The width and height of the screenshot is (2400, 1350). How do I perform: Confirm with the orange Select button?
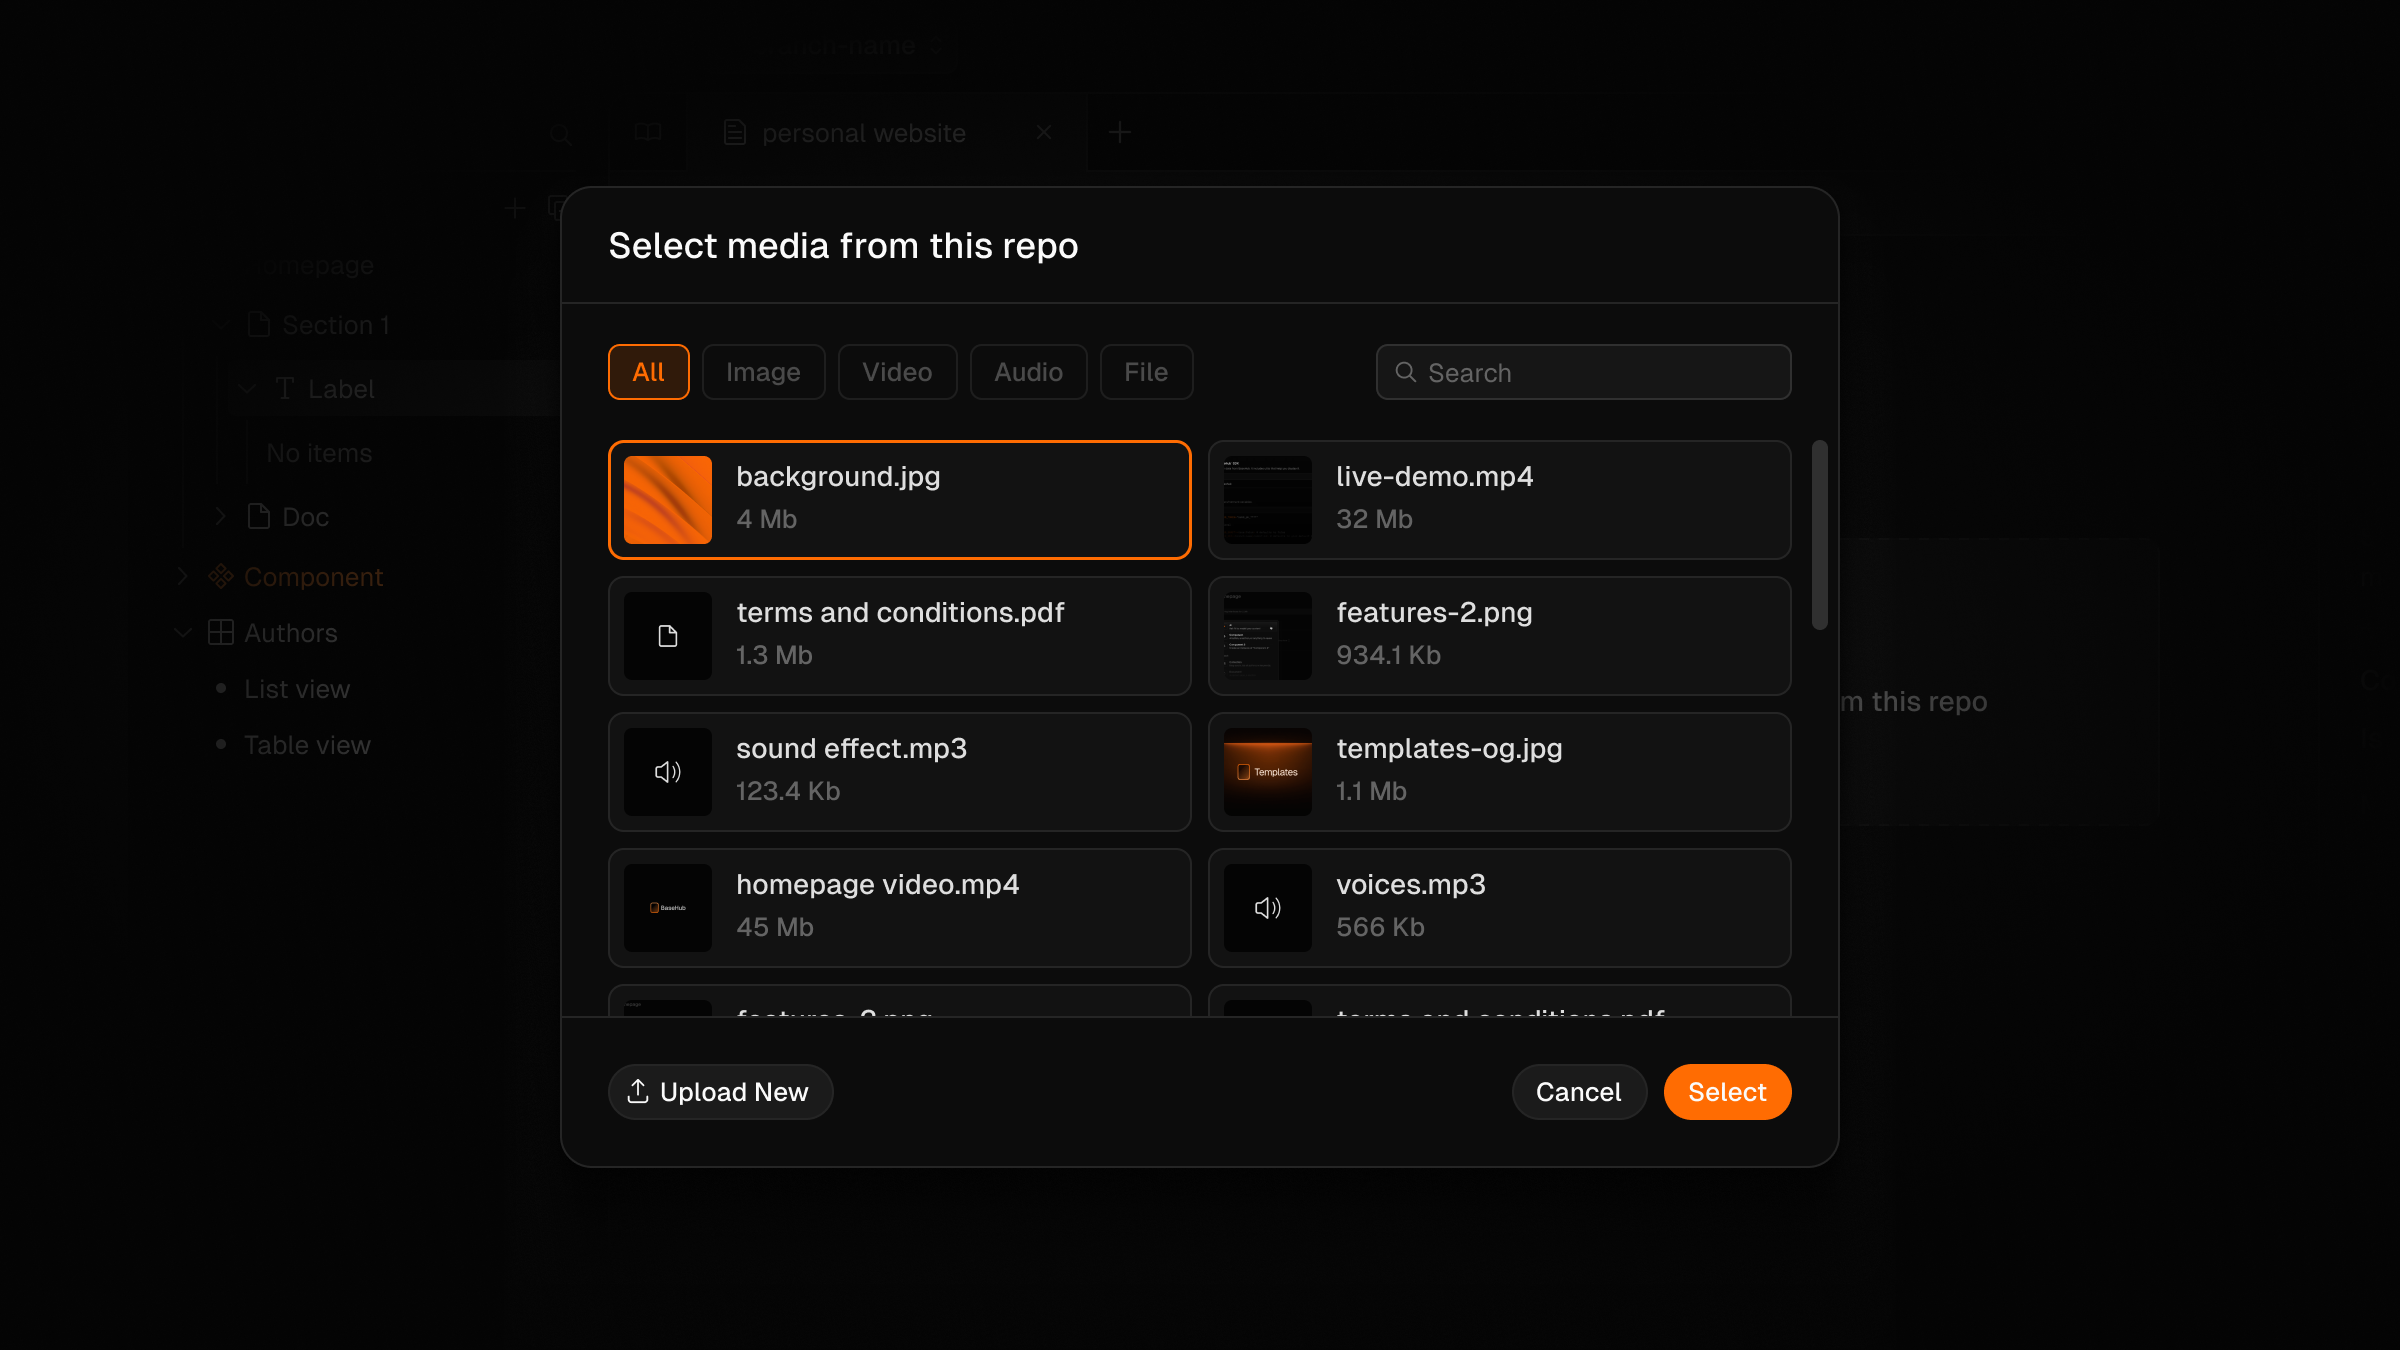(1727, 1092)
